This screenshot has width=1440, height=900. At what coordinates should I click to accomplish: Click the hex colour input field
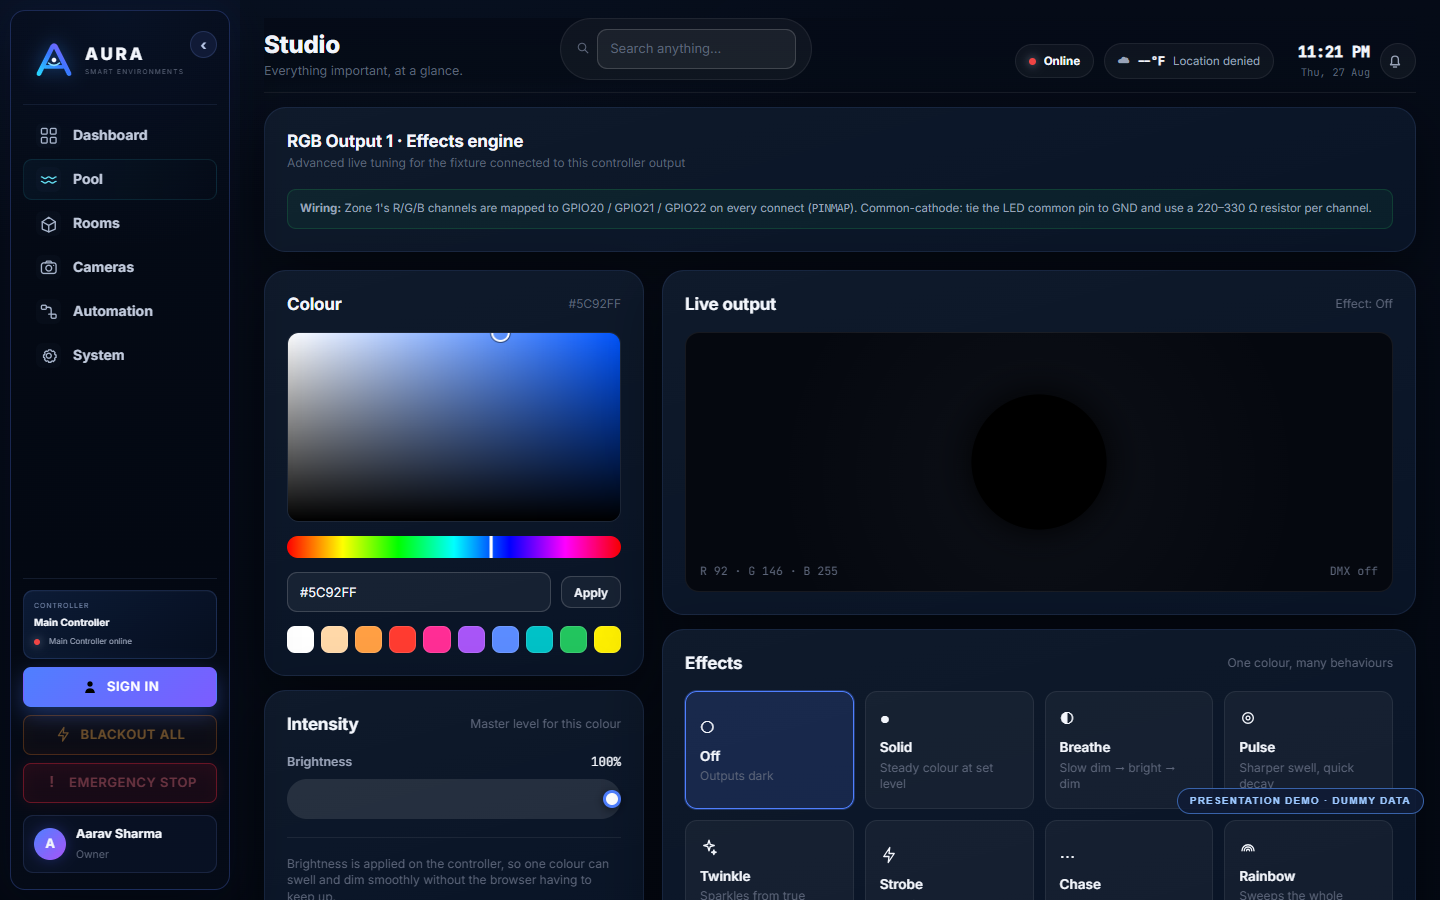(x=419, y=592)
